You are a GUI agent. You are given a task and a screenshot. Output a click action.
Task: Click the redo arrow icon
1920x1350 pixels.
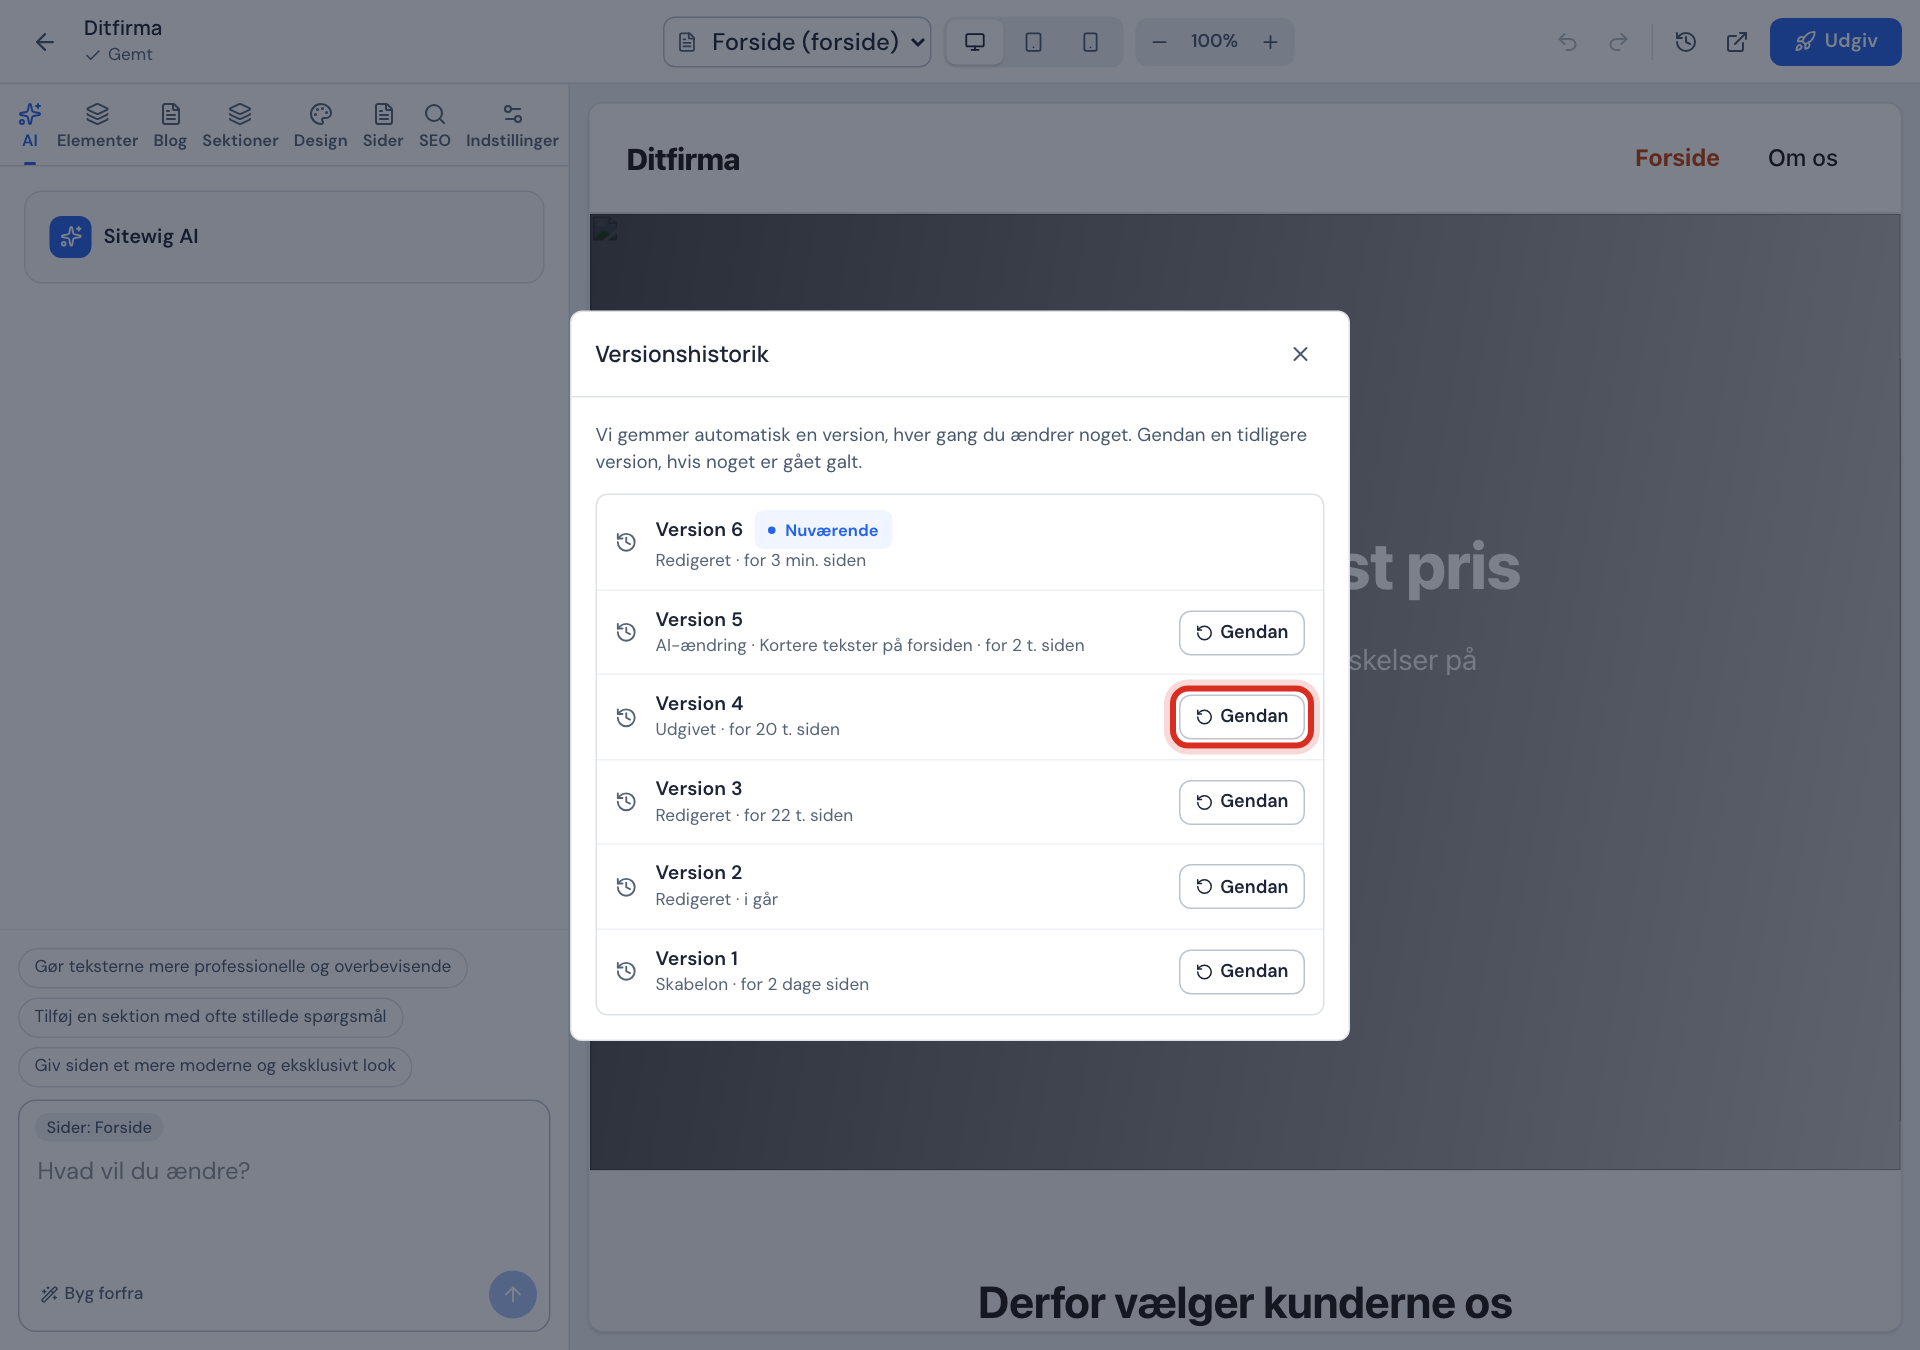coord(1618,42)
